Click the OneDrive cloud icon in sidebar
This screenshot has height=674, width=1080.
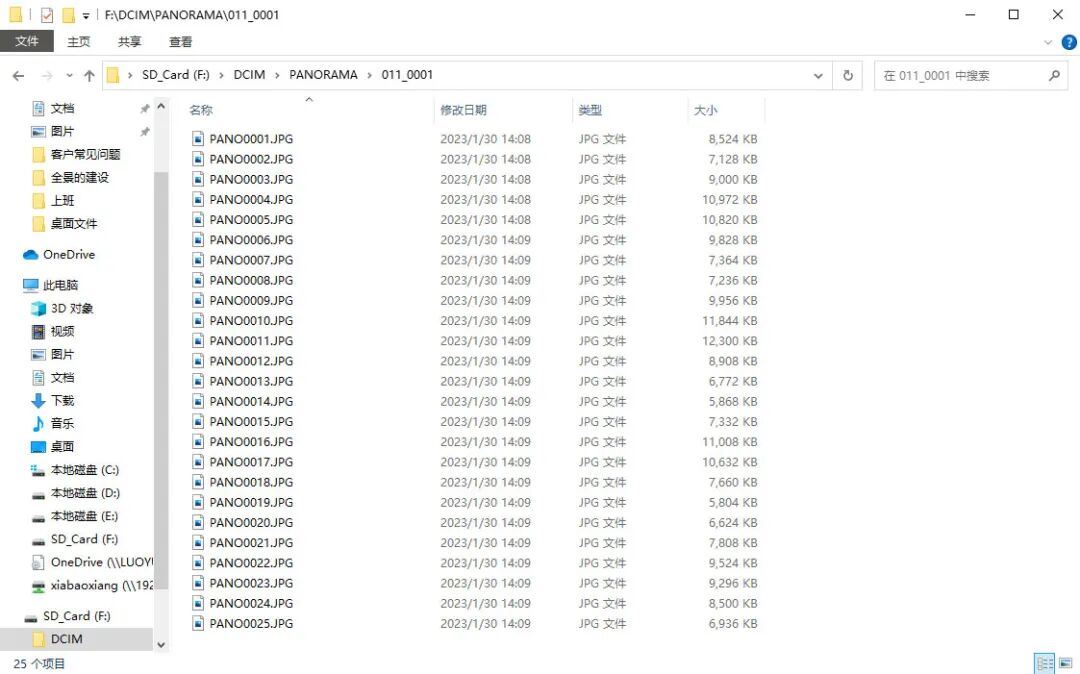(x=30, y=255)
